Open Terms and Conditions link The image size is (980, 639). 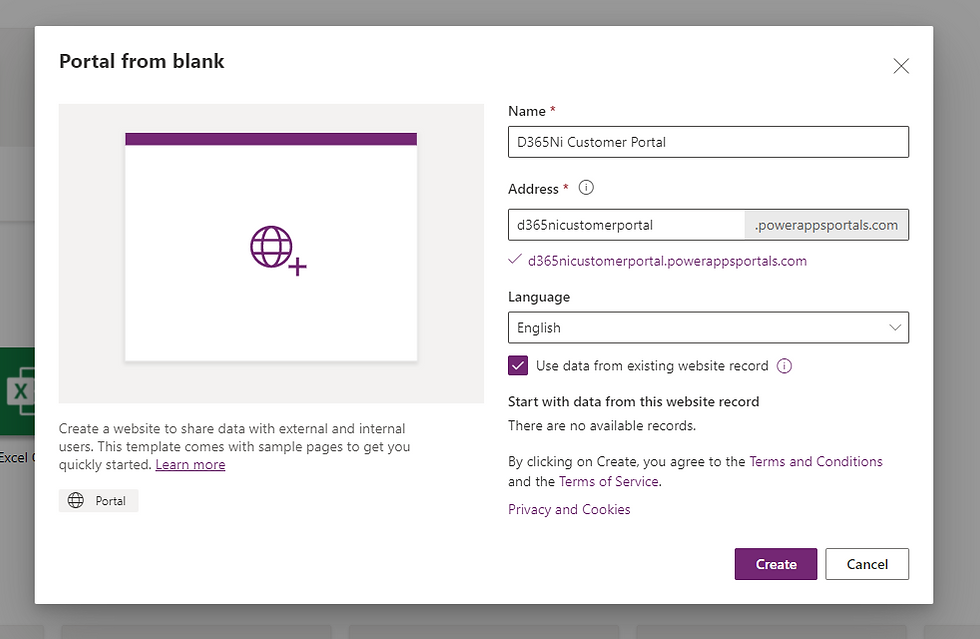click(x=816, y=461)
